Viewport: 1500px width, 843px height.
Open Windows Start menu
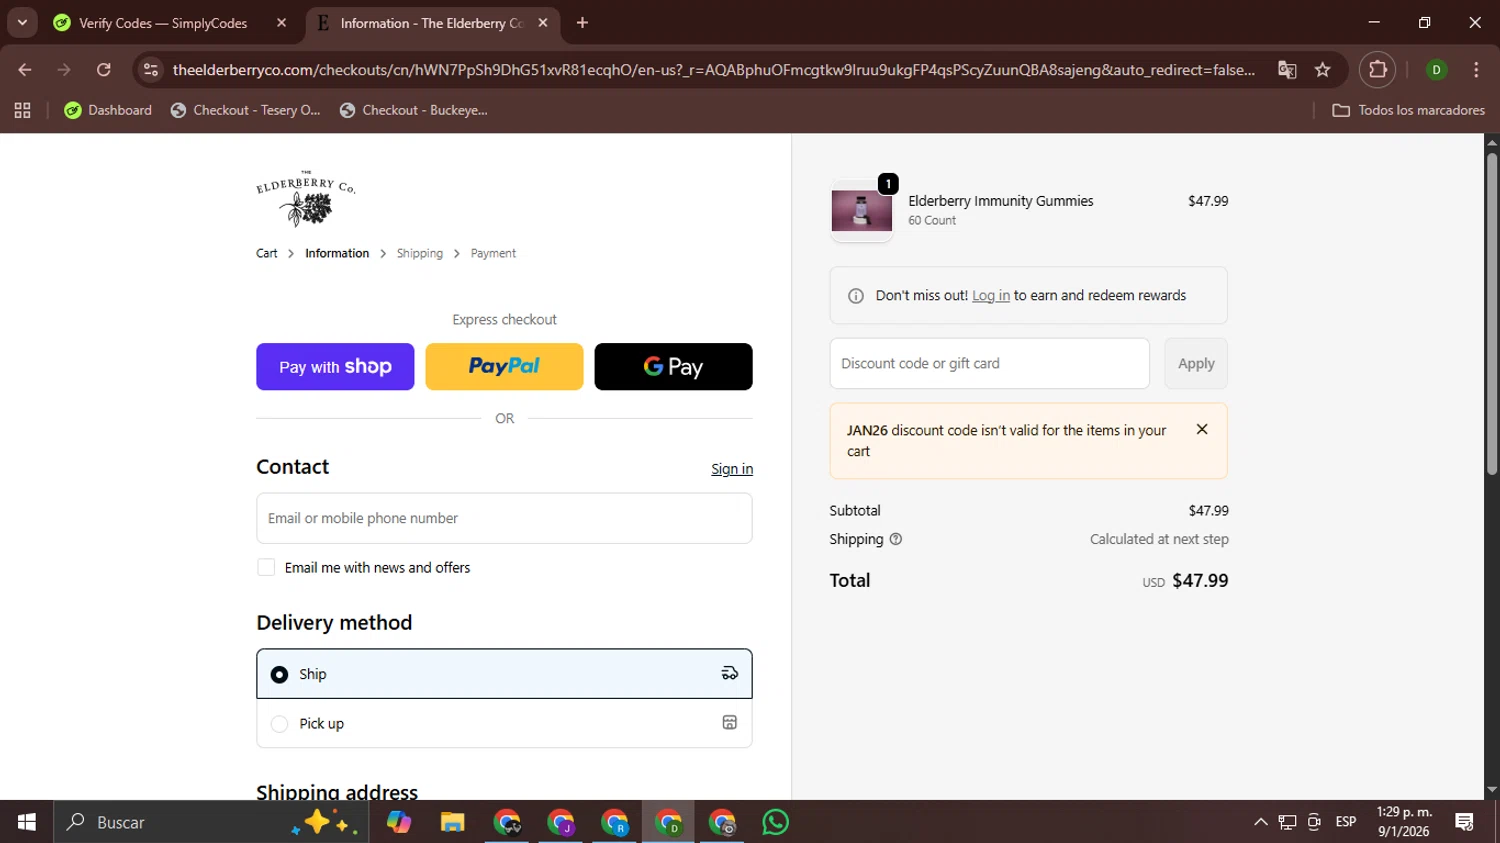coord(27,822)
